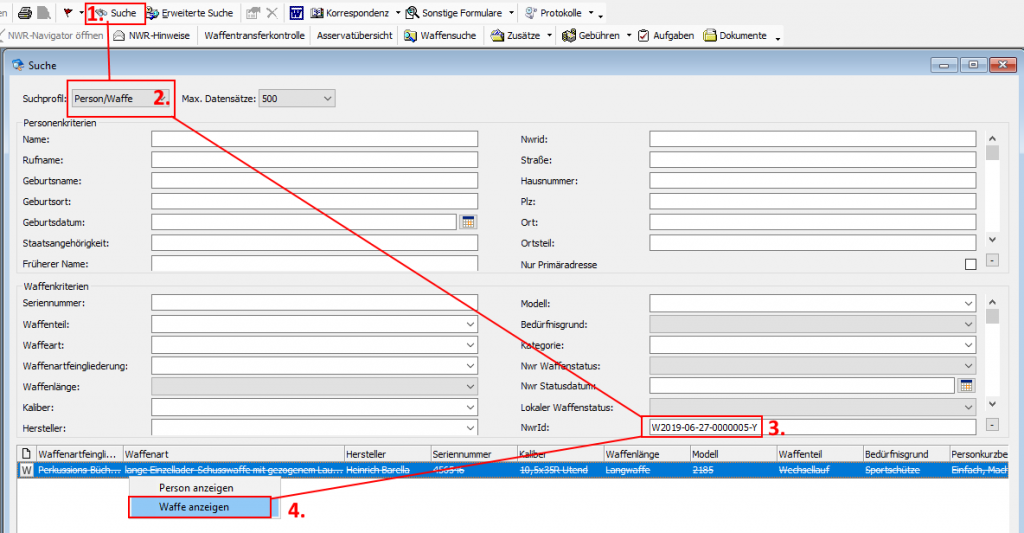Image resolution: width=1024 pixels, height=533 pixels.
Task: Click the Word document icon
Action: tap(297, 13)
